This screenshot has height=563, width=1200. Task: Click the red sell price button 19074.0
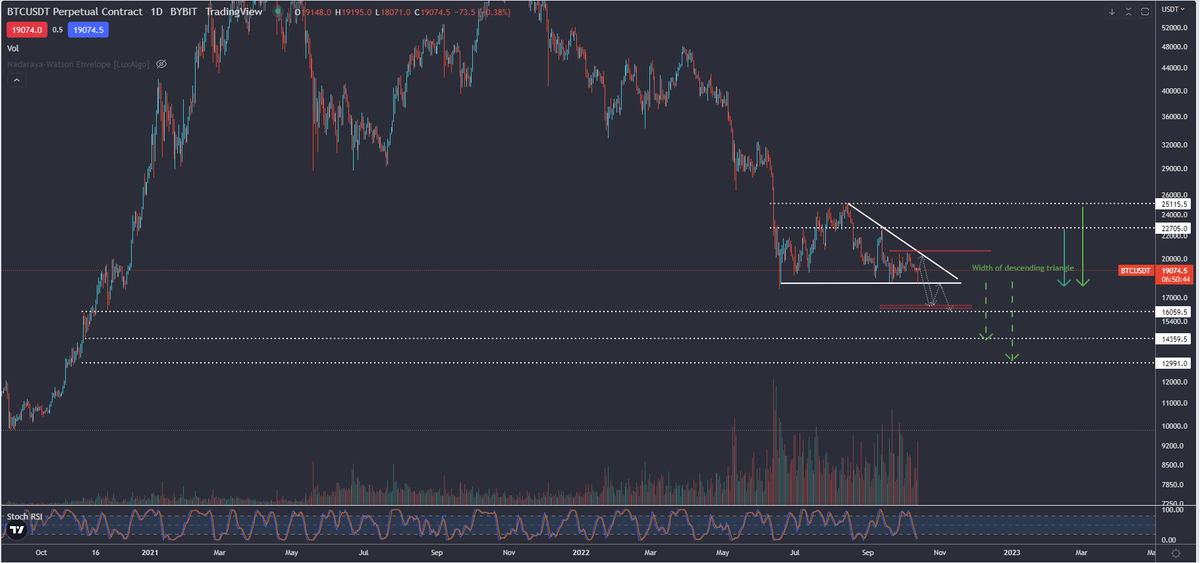click(25, 30)
